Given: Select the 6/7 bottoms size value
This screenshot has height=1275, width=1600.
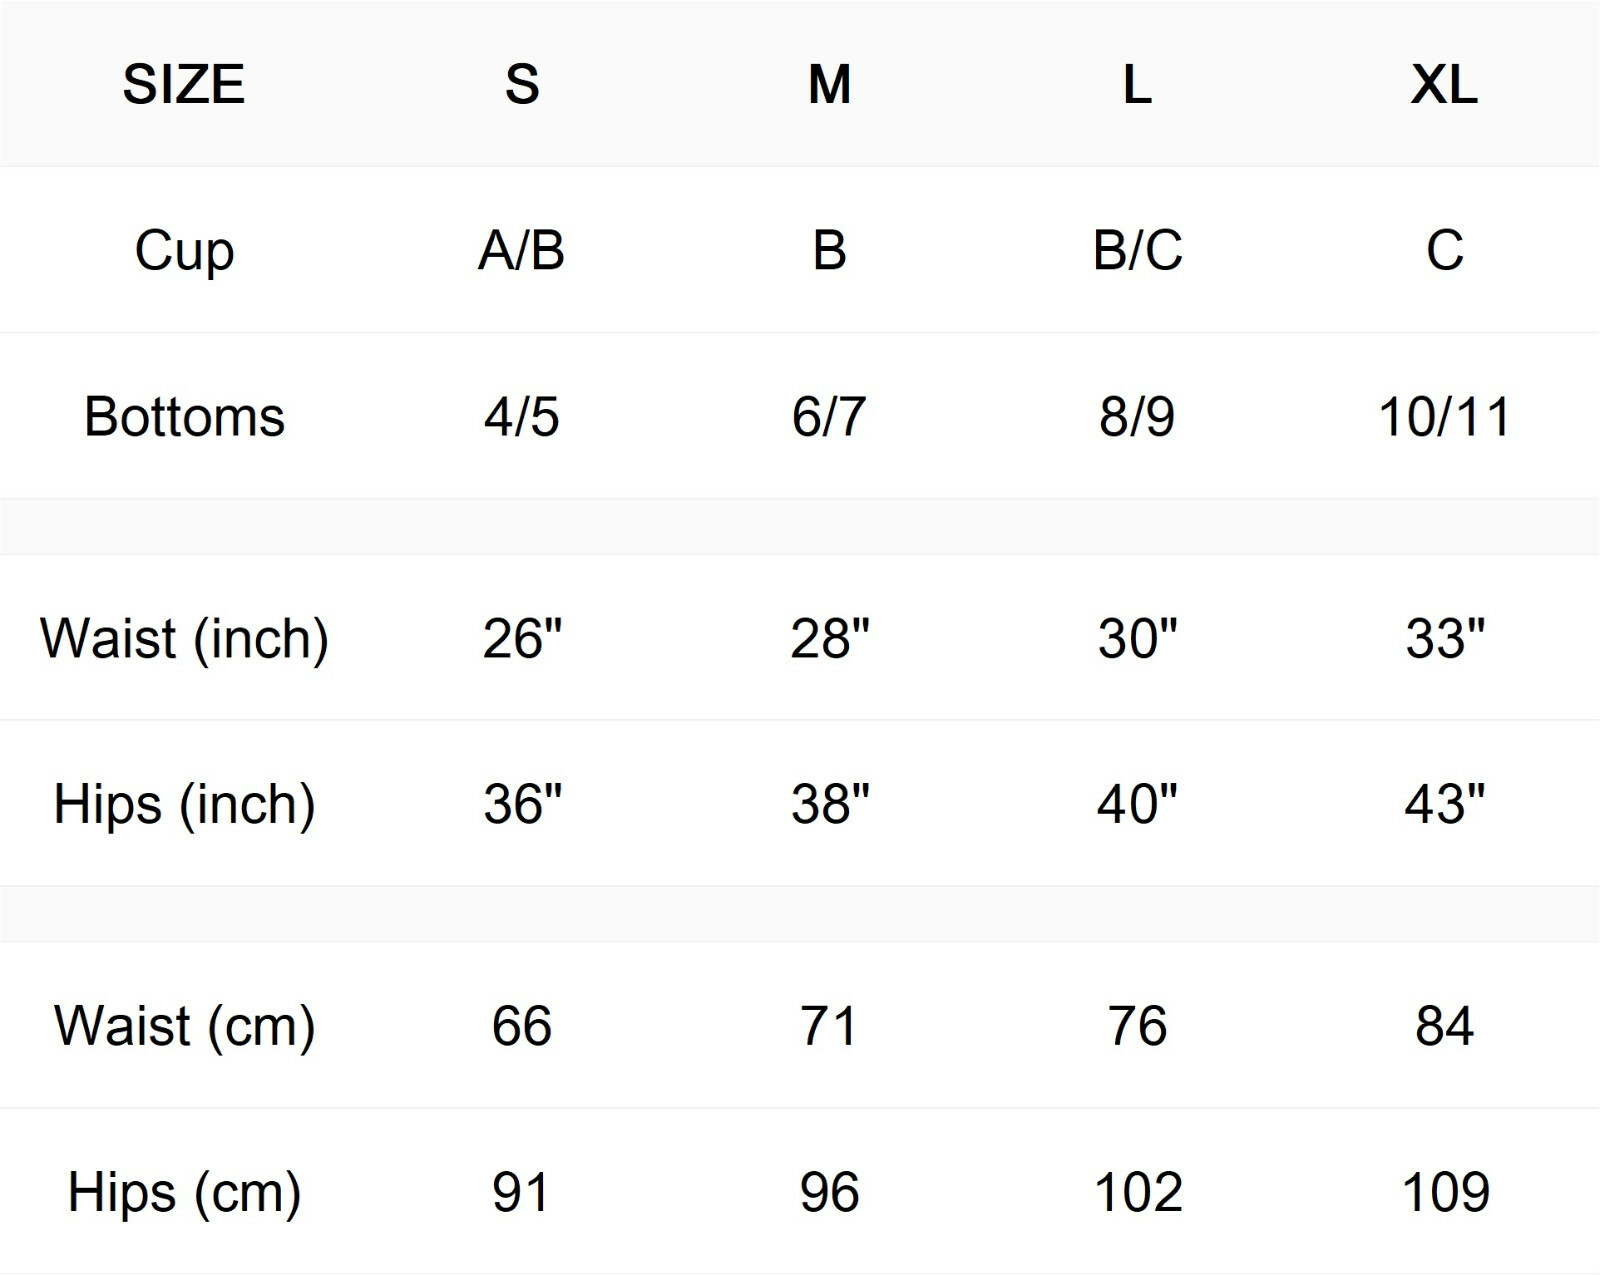Looking at the screenshot, I should [x=829, y=416].
